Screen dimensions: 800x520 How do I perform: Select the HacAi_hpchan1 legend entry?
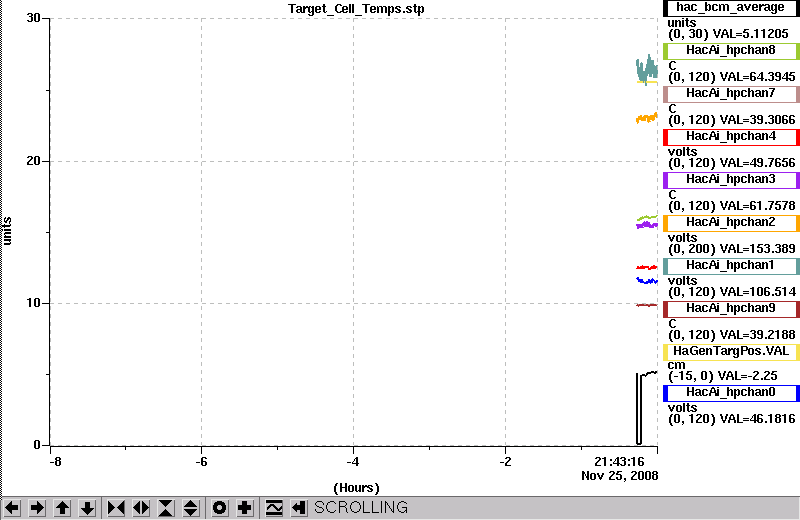[731, 266]
